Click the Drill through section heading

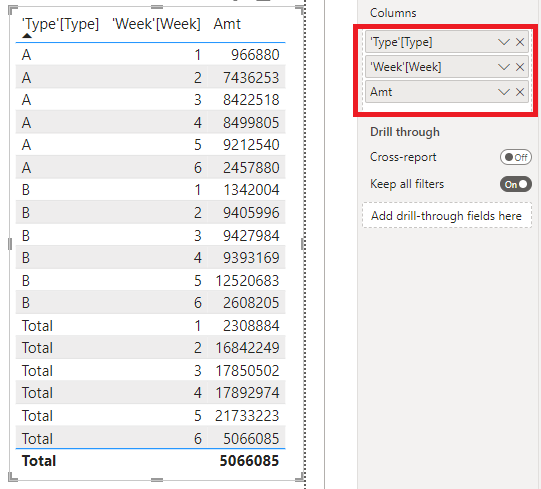click(405, 132)
